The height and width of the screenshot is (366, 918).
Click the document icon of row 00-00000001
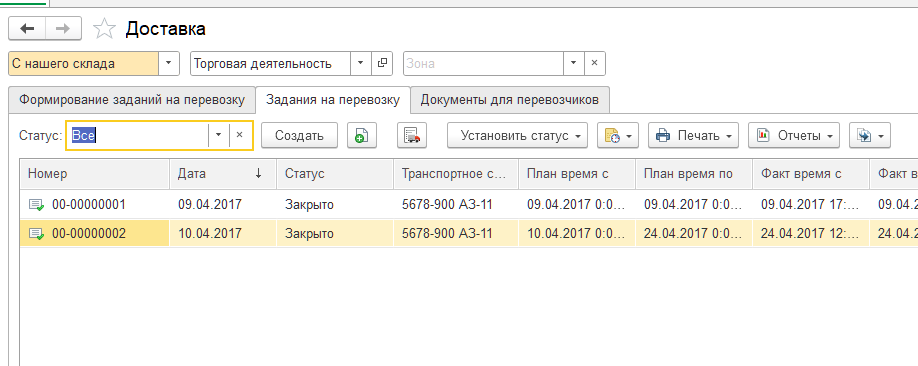click(36, 204)
